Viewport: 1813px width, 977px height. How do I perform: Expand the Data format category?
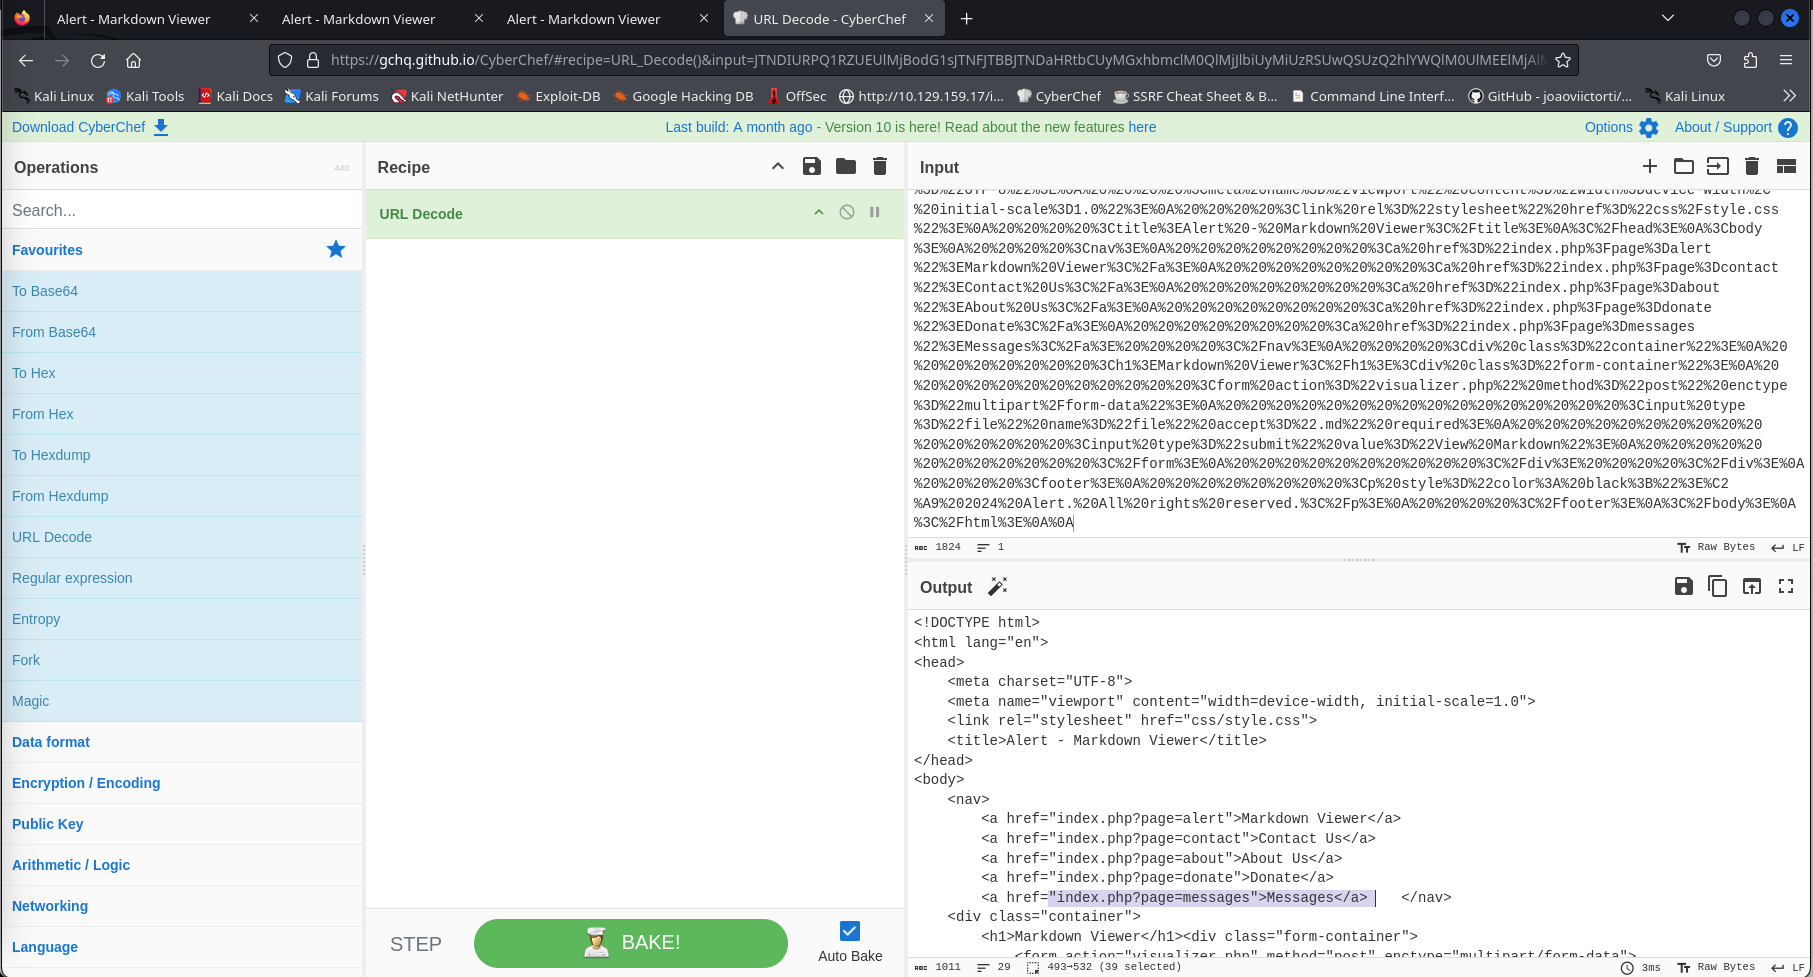click(182, 742)
